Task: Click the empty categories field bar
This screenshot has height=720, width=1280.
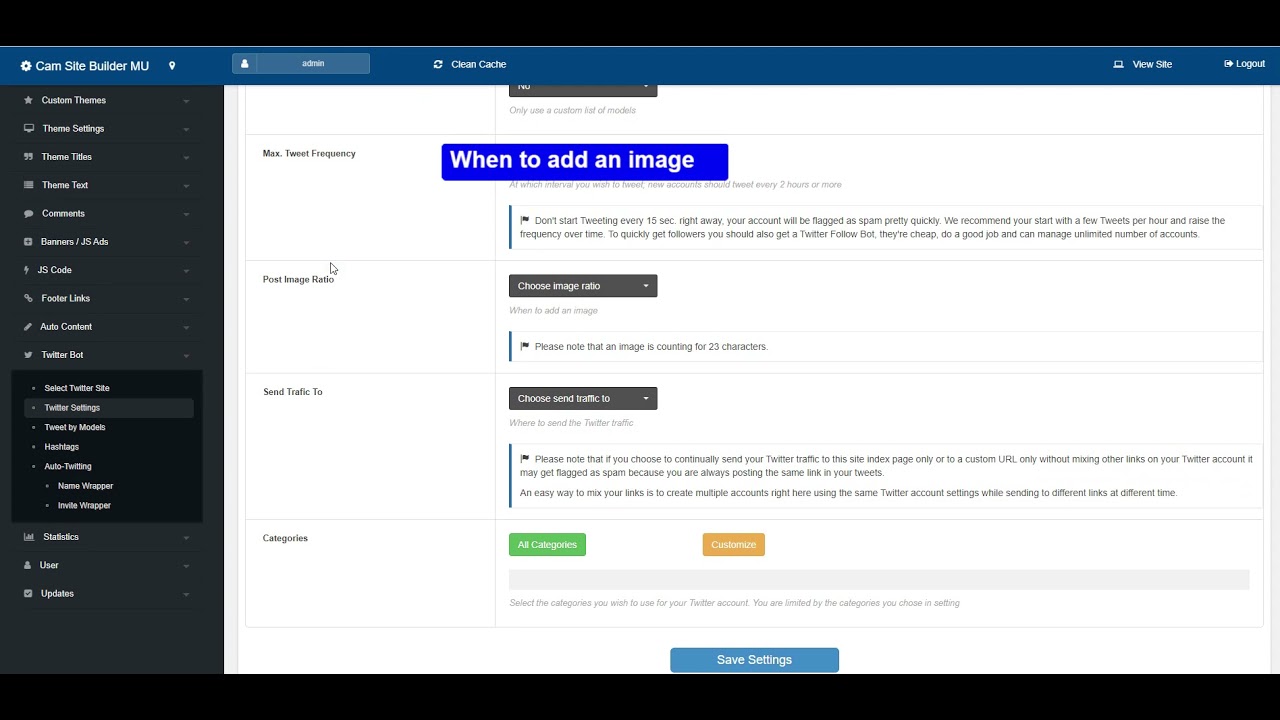Action: click(879, 580)
